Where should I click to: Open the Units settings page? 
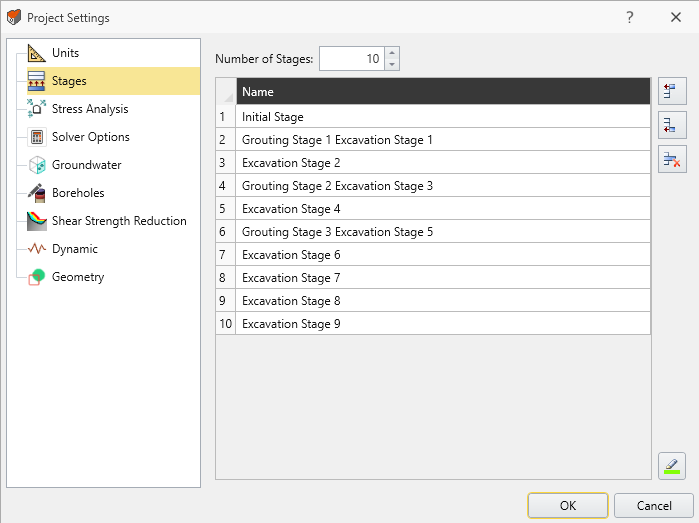(x=65, y=53)
